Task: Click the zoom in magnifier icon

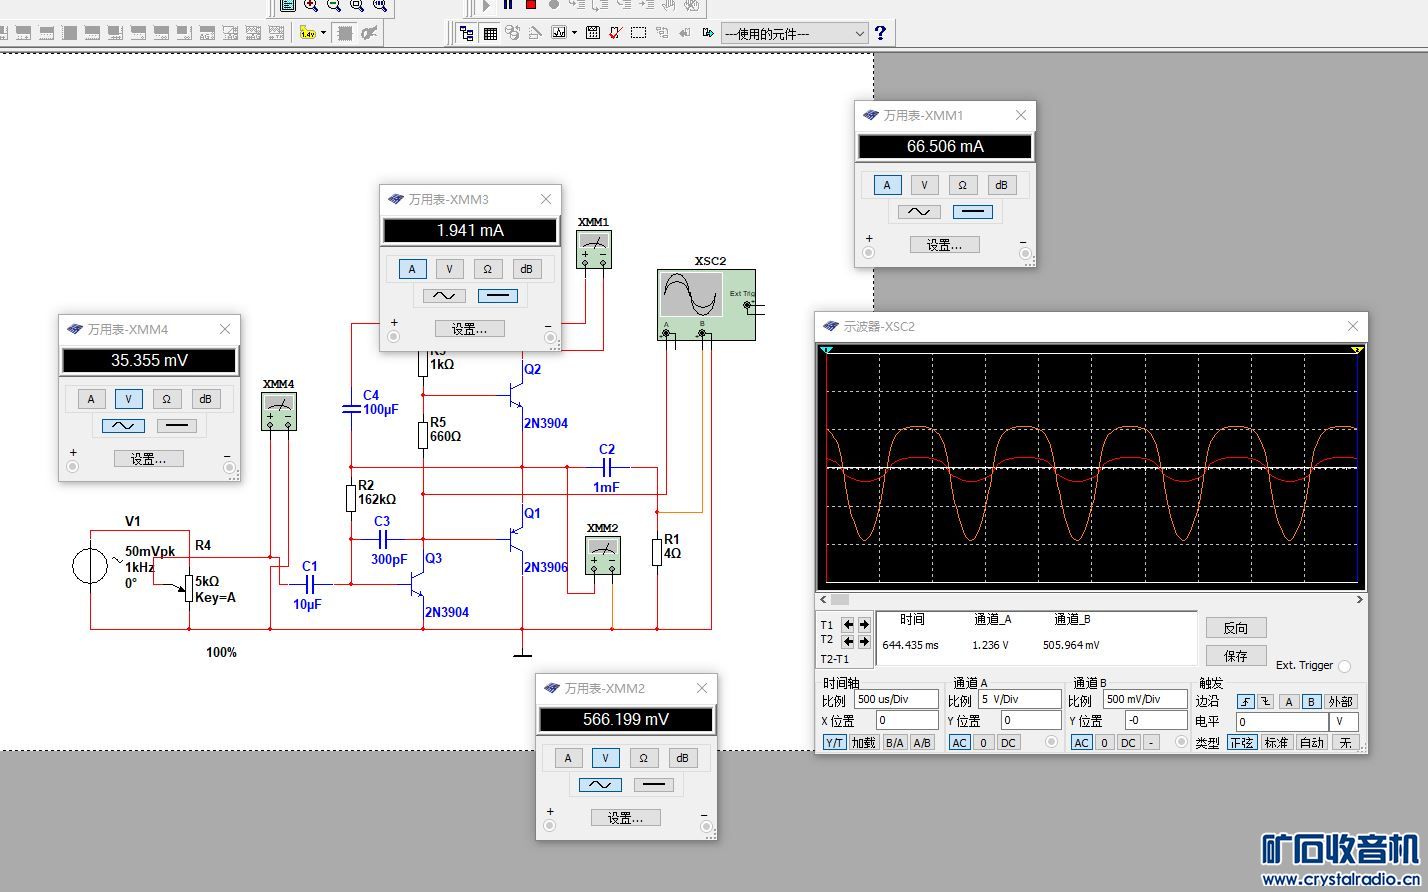Action: 311,5
